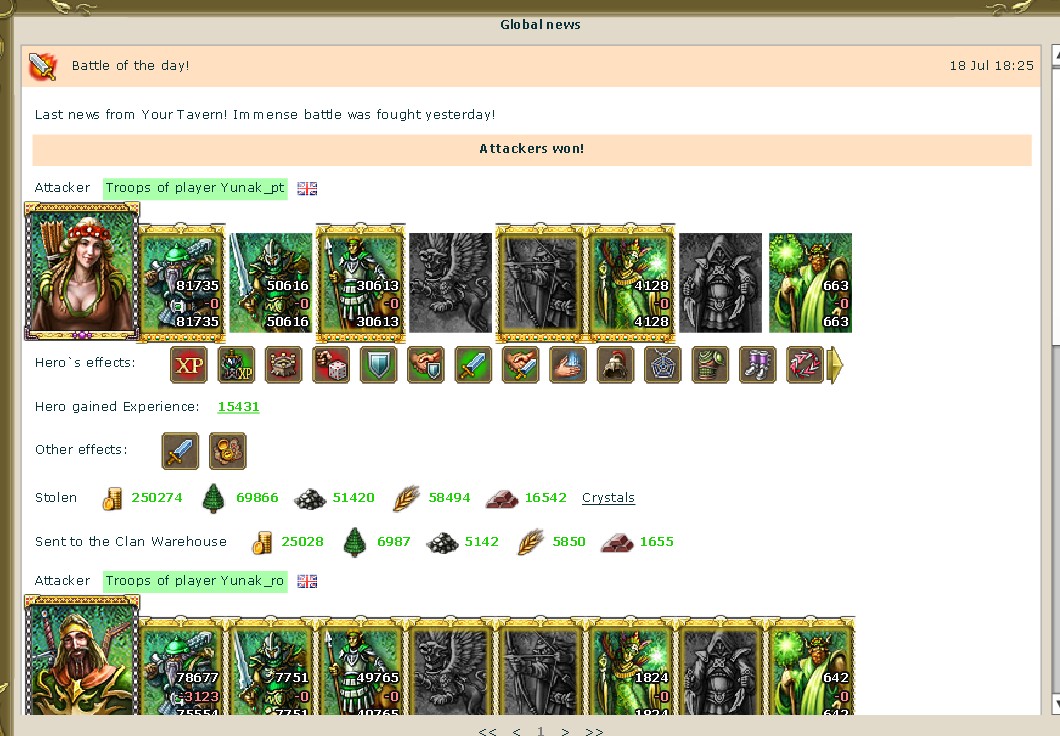The image size is (1060, 736).
Task: Go to the next news page
Action: [565, 731]
